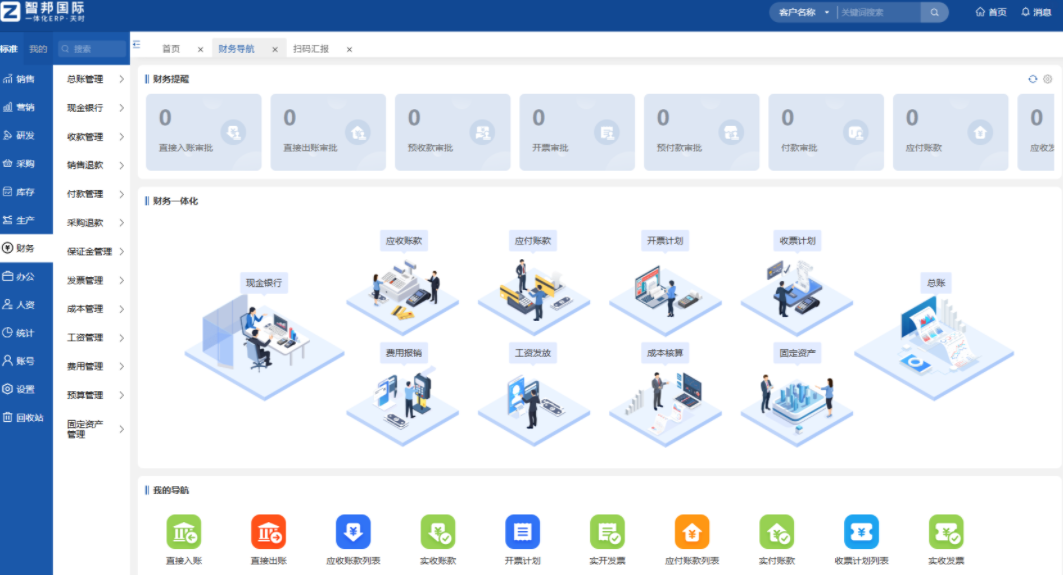
Task: Collapse the sidebar menu toggle icon
Action: 137,45
